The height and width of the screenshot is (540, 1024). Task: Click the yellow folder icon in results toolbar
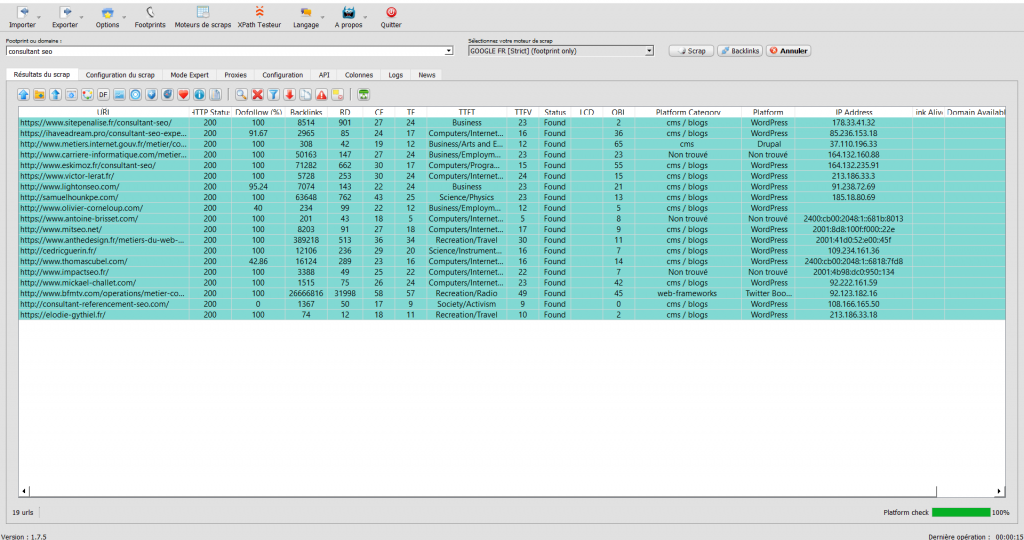(x=39, y=95)
